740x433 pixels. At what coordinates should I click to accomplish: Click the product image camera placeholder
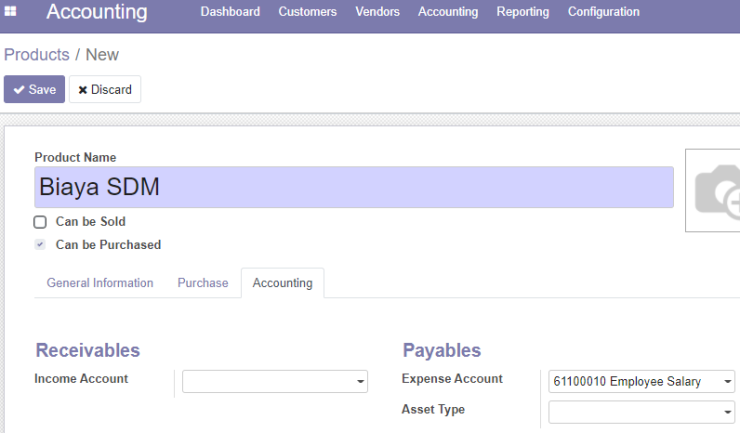pos(713,190)
